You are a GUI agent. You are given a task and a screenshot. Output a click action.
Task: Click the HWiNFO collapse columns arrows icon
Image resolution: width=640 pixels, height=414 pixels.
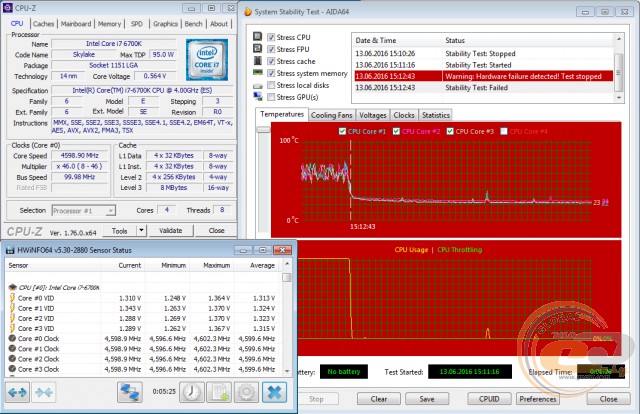pyautogui.click(x=44, y=393)
